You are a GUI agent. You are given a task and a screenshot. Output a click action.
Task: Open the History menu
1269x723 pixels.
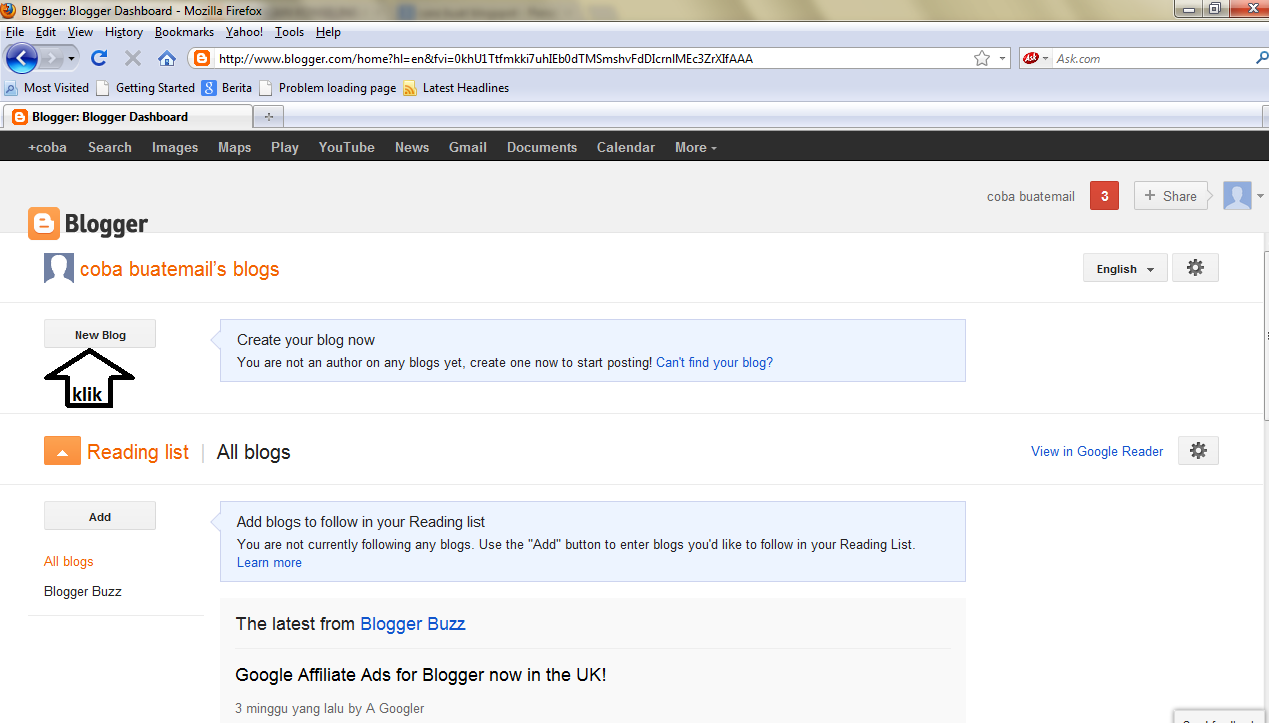tap(124, 32)
